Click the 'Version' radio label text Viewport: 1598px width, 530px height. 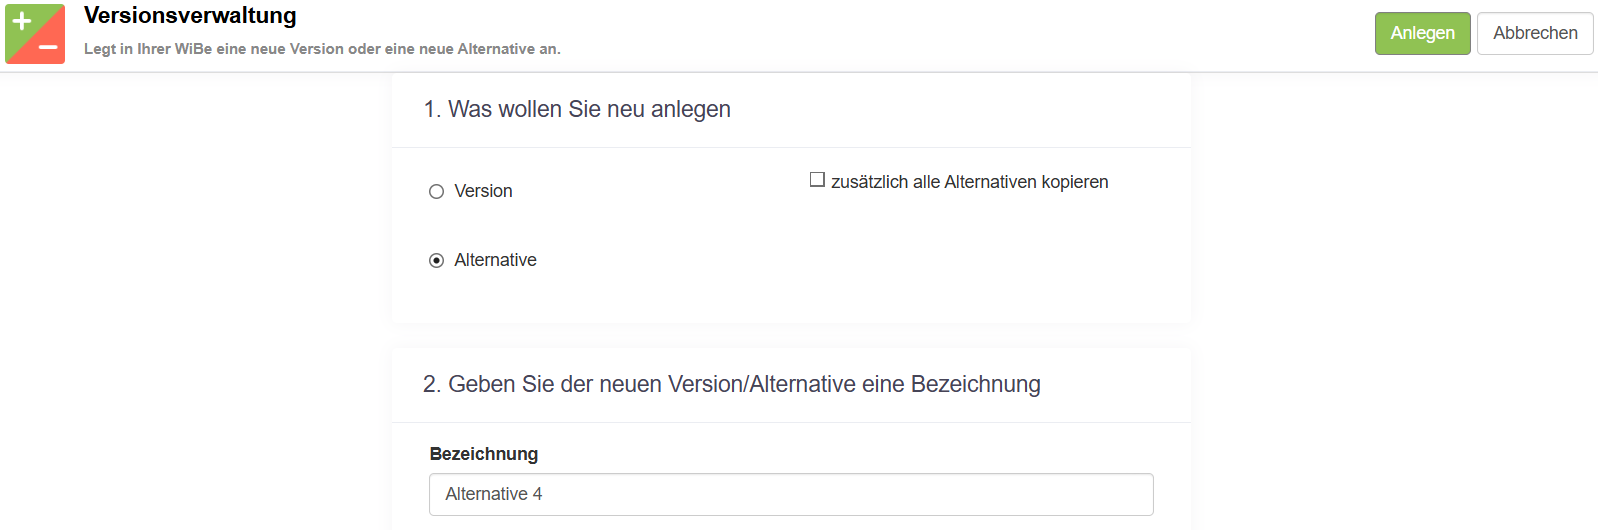tap(483, 191)
